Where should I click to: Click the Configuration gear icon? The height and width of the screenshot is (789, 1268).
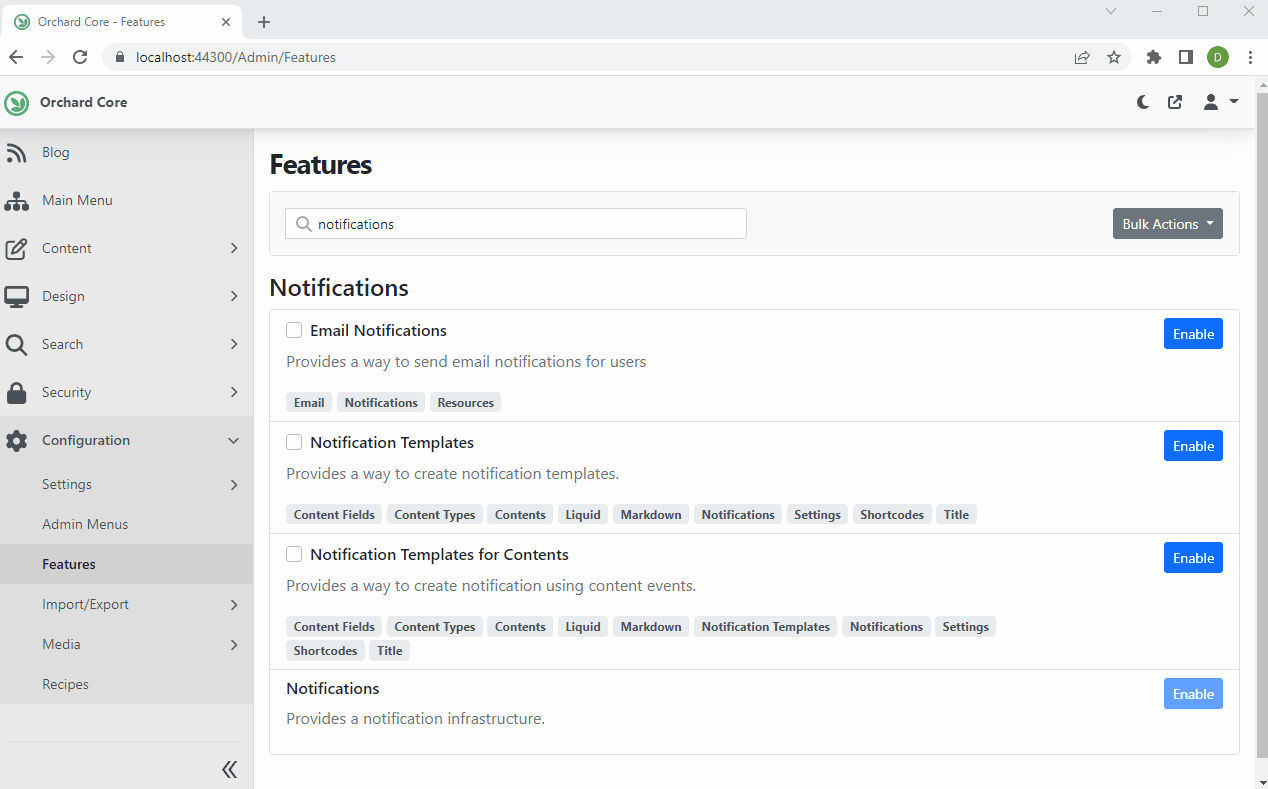(x=16, y=440)
